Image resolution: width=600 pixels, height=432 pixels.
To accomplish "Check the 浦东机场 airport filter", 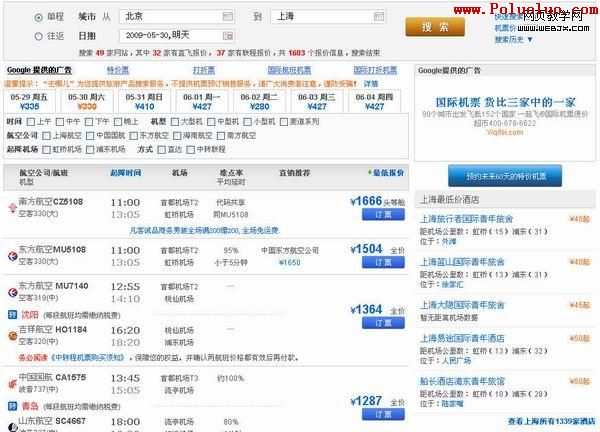I will coord(90,150).
